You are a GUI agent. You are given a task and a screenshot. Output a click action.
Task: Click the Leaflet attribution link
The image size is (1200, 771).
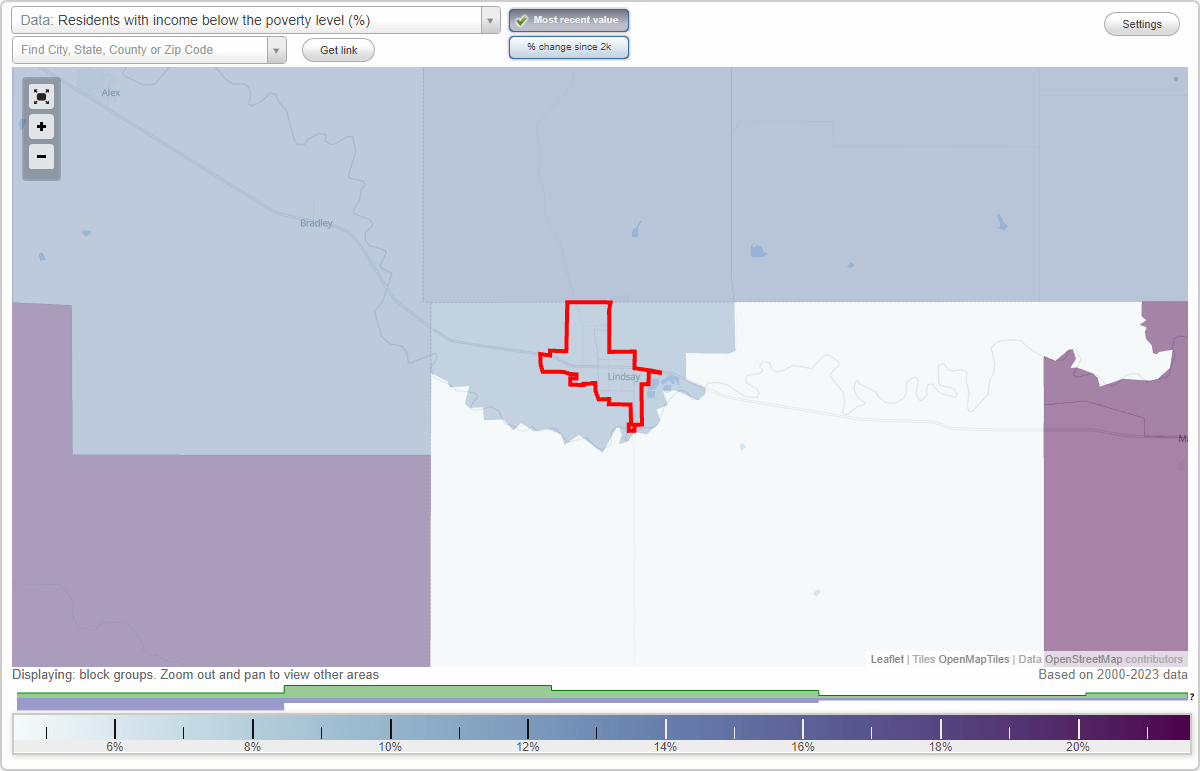(x=886, y=659)
